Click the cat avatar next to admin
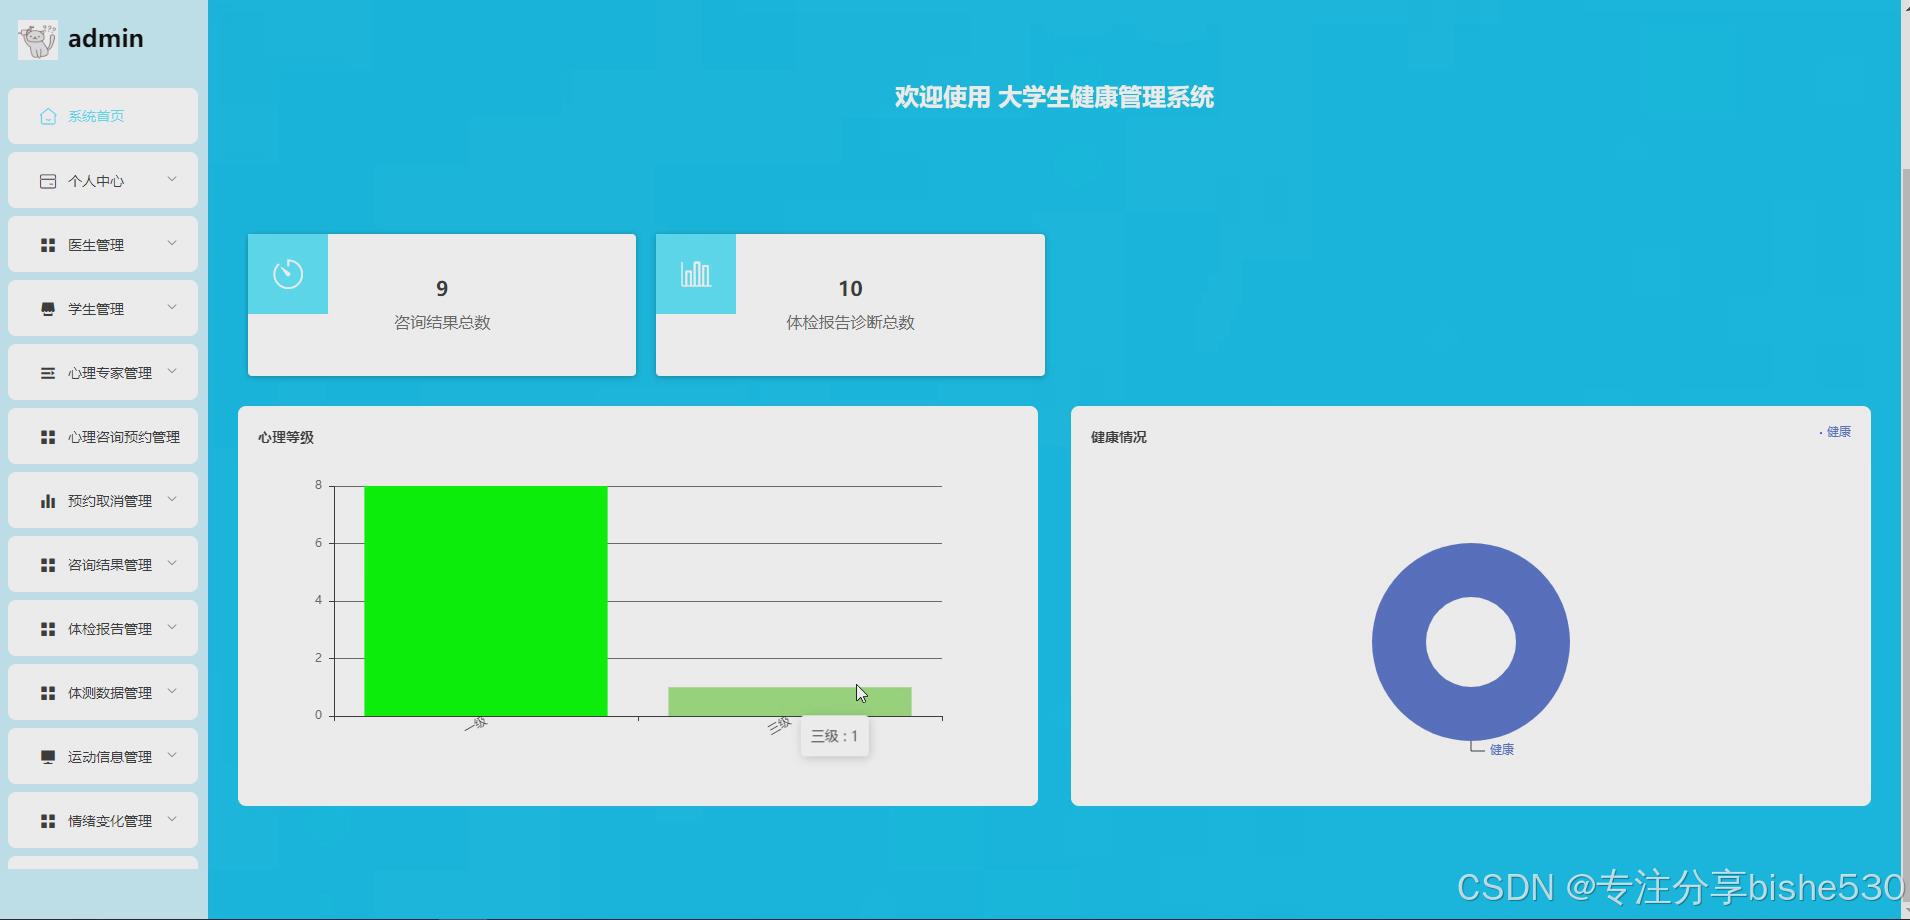 [37, 39]
